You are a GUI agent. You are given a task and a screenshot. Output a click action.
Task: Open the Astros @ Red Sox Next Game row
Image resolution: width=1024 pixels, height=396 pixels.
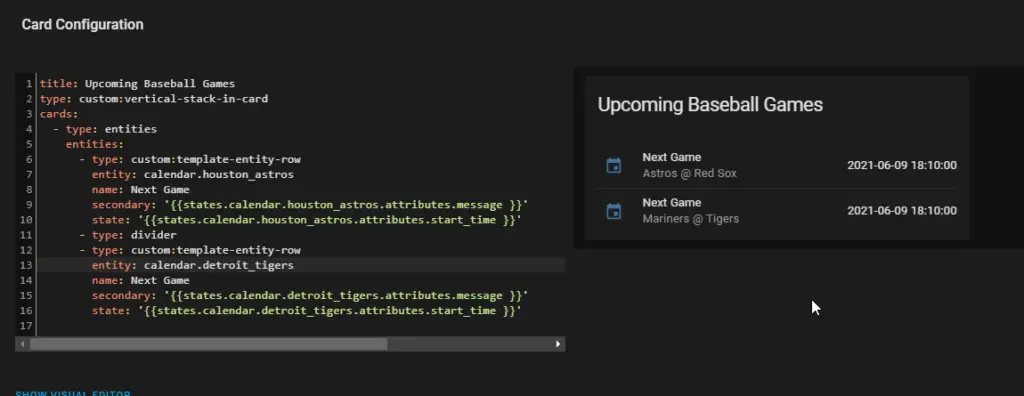point(776,165)
